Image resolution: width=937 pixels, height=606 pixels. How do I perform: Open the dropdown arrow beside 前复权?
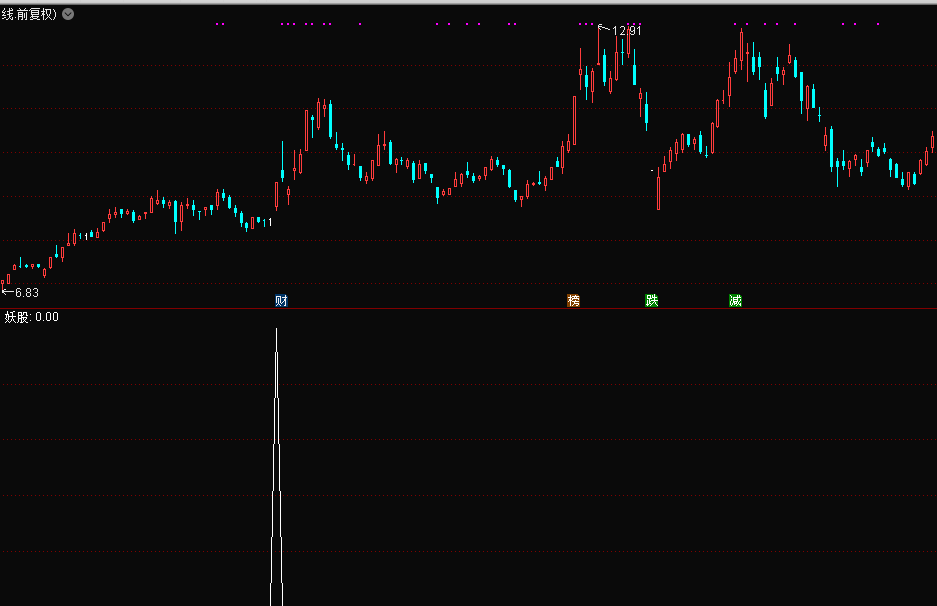click(67, 15)
